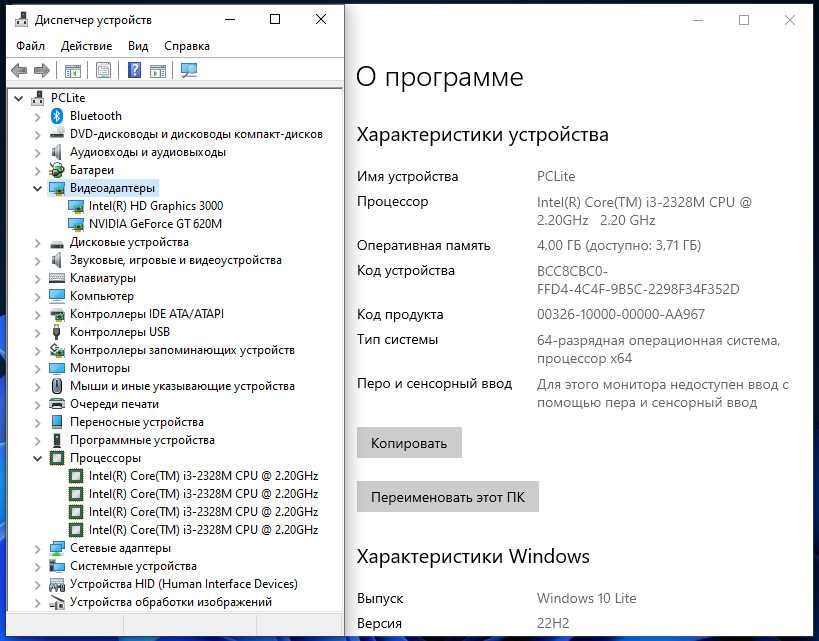Click the Device Manager title bar icon

tap(21, 20)
